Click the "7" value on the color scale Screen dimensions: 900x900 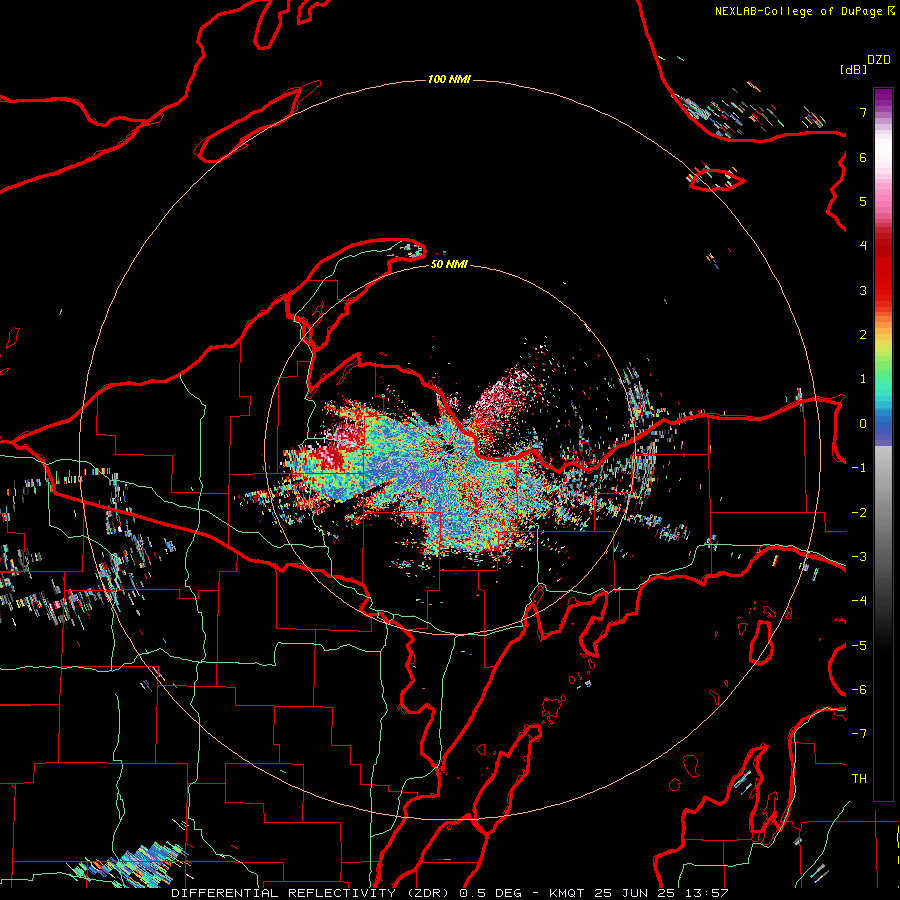click(x=863, y=112)
